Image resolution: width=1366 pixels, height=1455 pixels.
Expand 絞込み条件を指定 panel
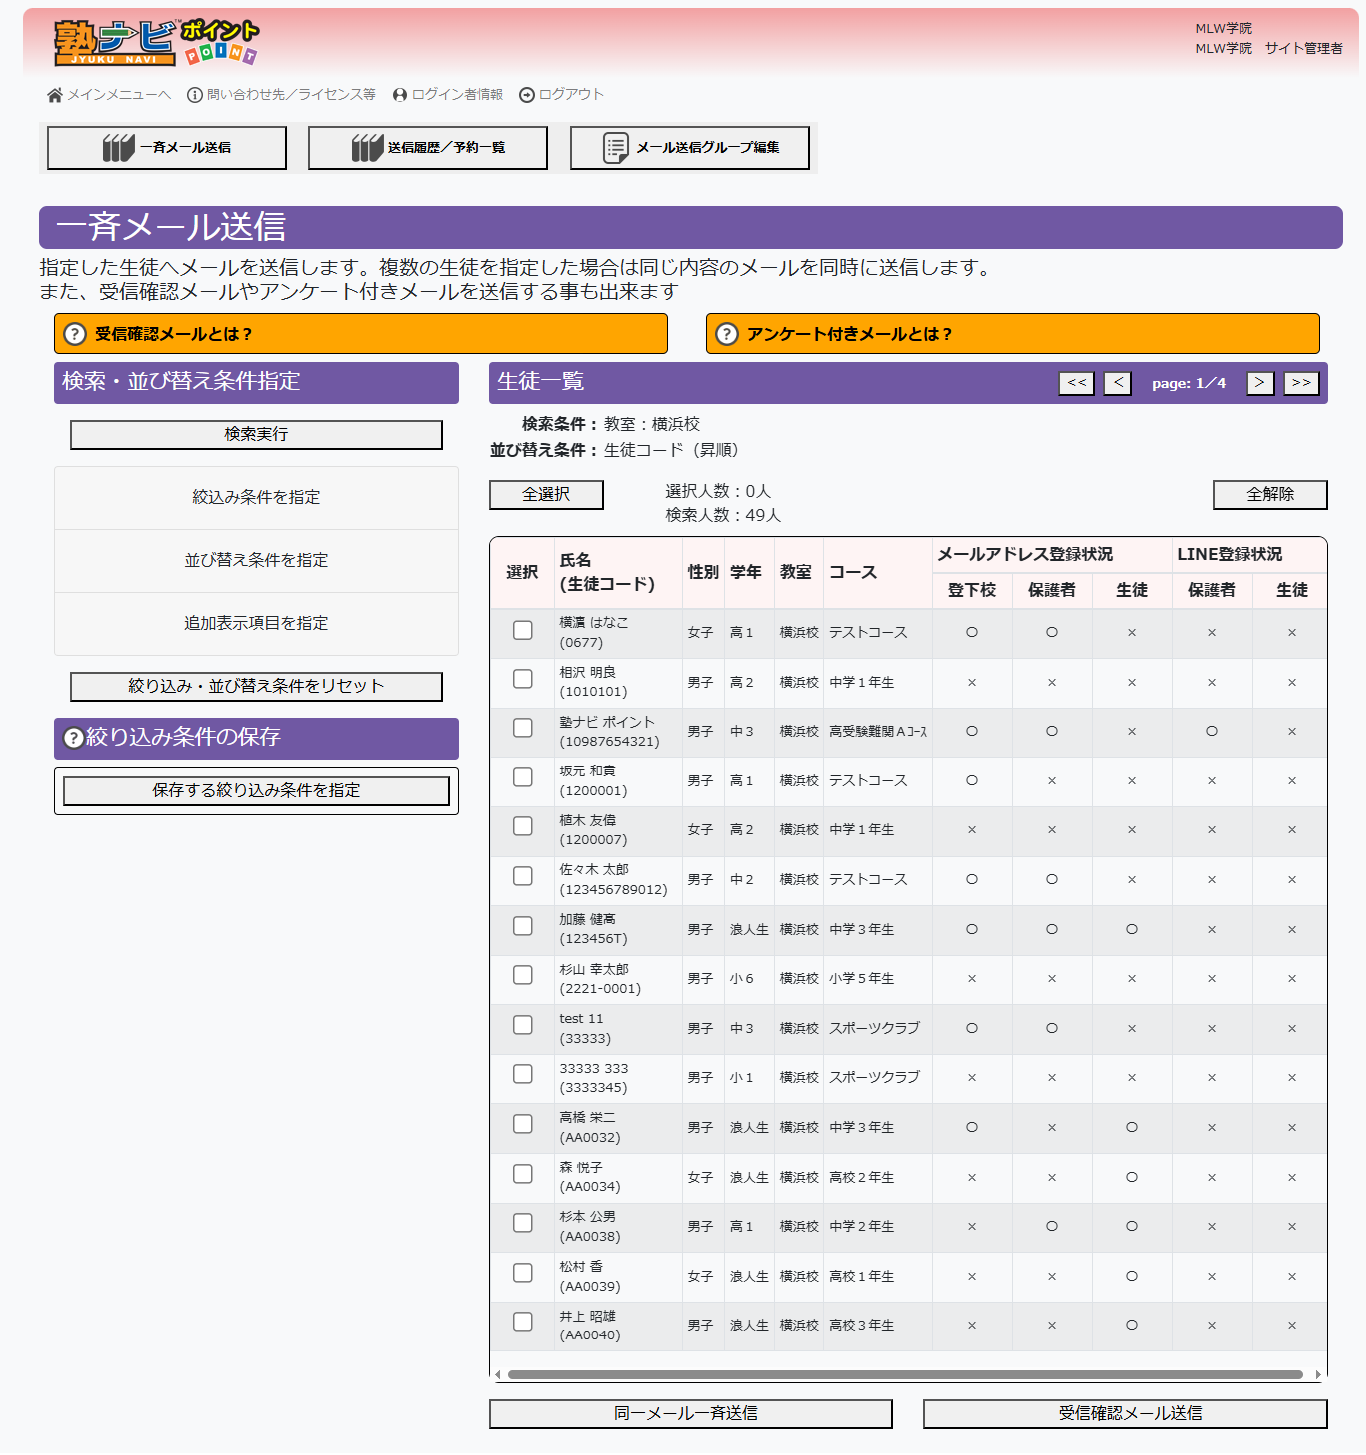[256, 497]
